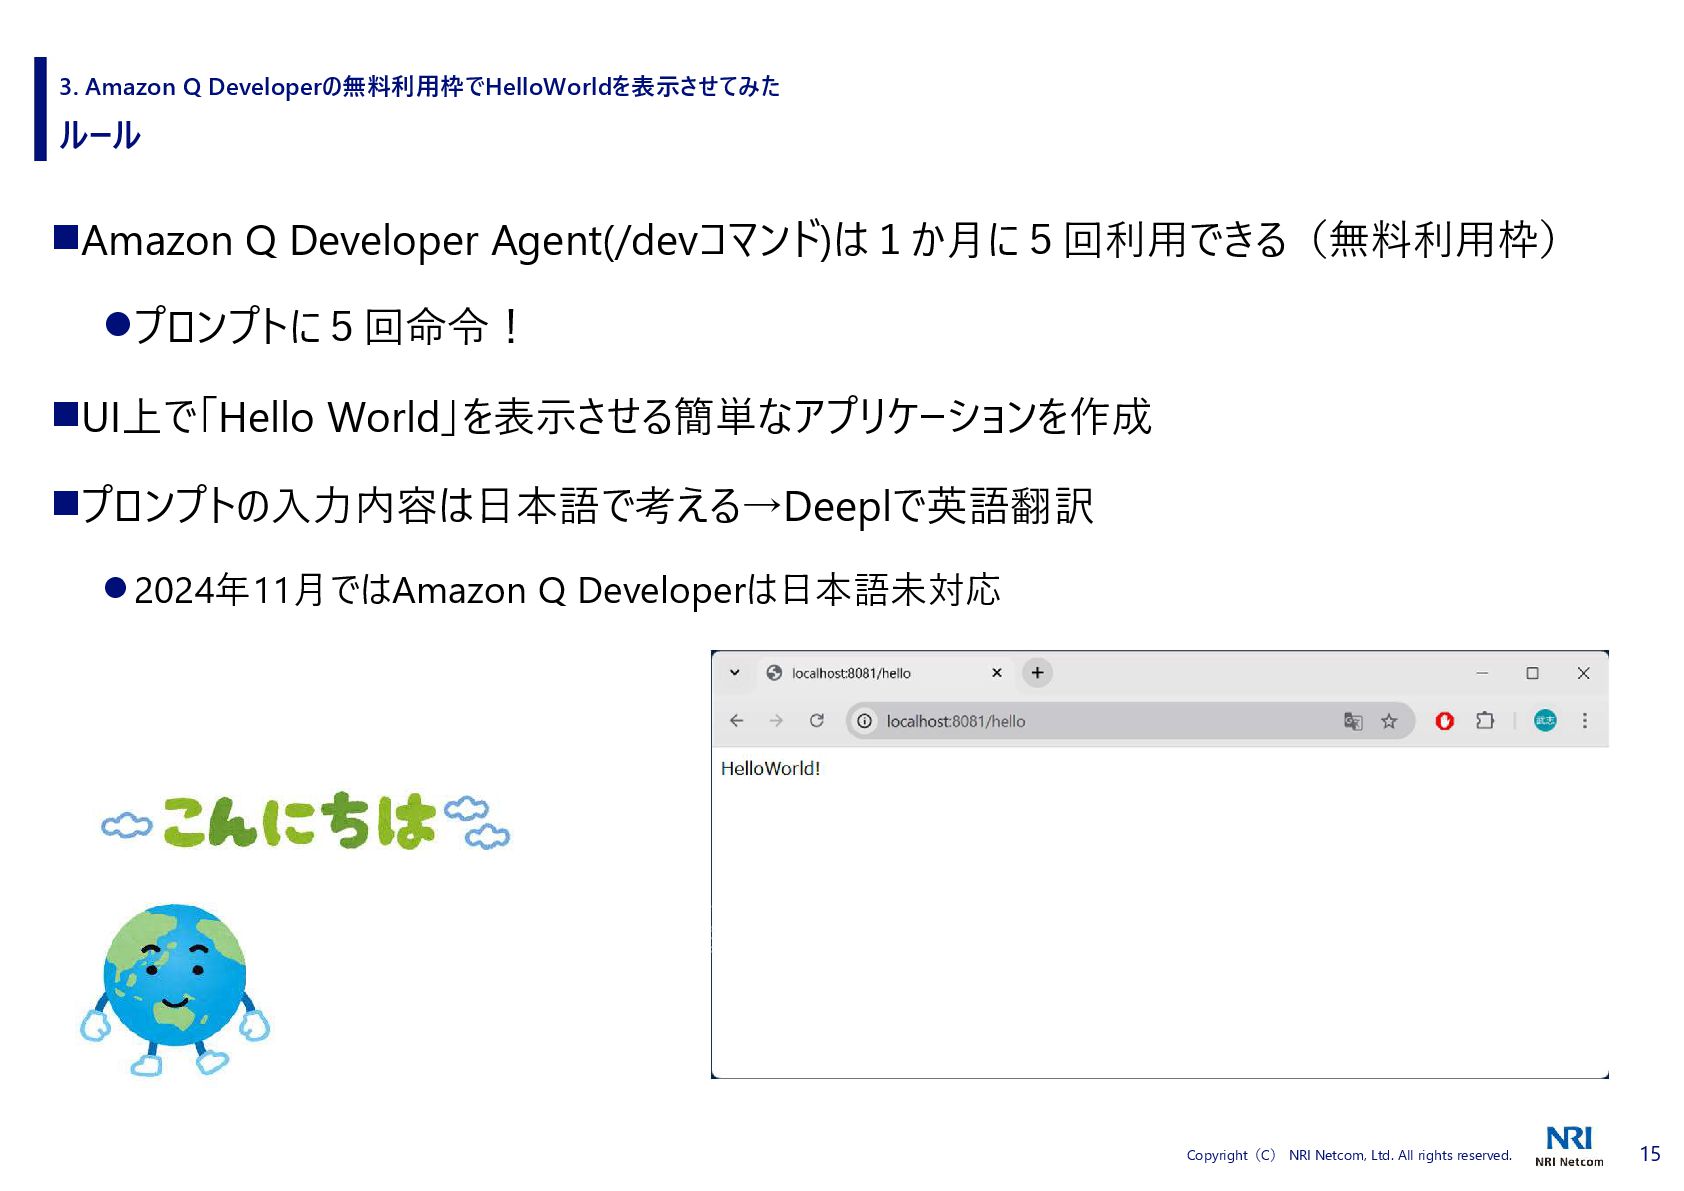Open the extensions puzzle icon
The height and width of the screenshot is (1191, 1684).
coord(1485,720)
